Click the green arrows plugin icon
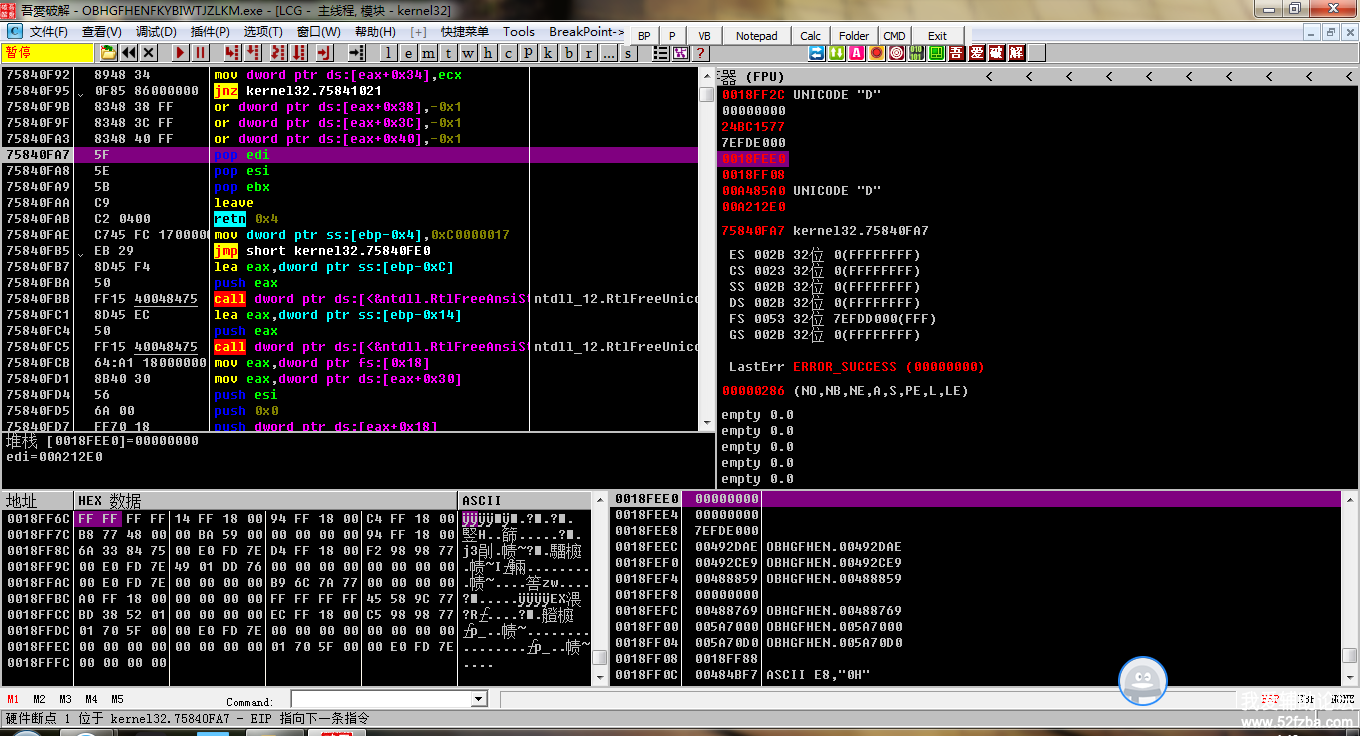The image size is (1360, 736). pyautogui.click(x=836, y=53)
